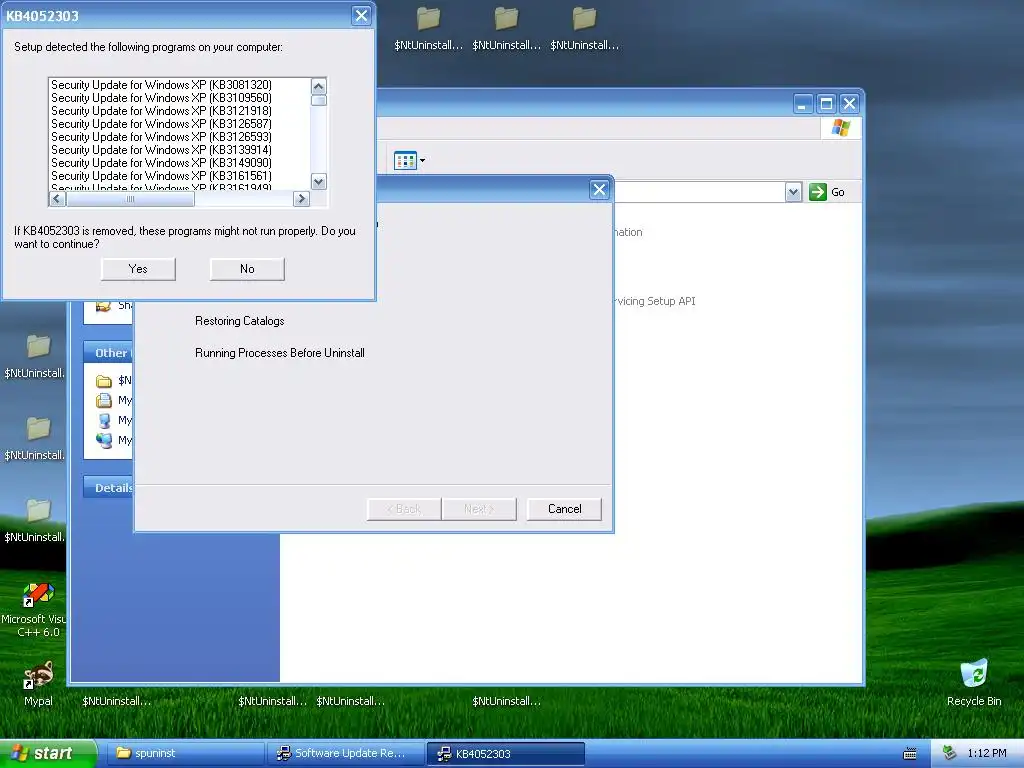
Task: Click the 1:12 PM system clock
Action: tap(987, 754)
